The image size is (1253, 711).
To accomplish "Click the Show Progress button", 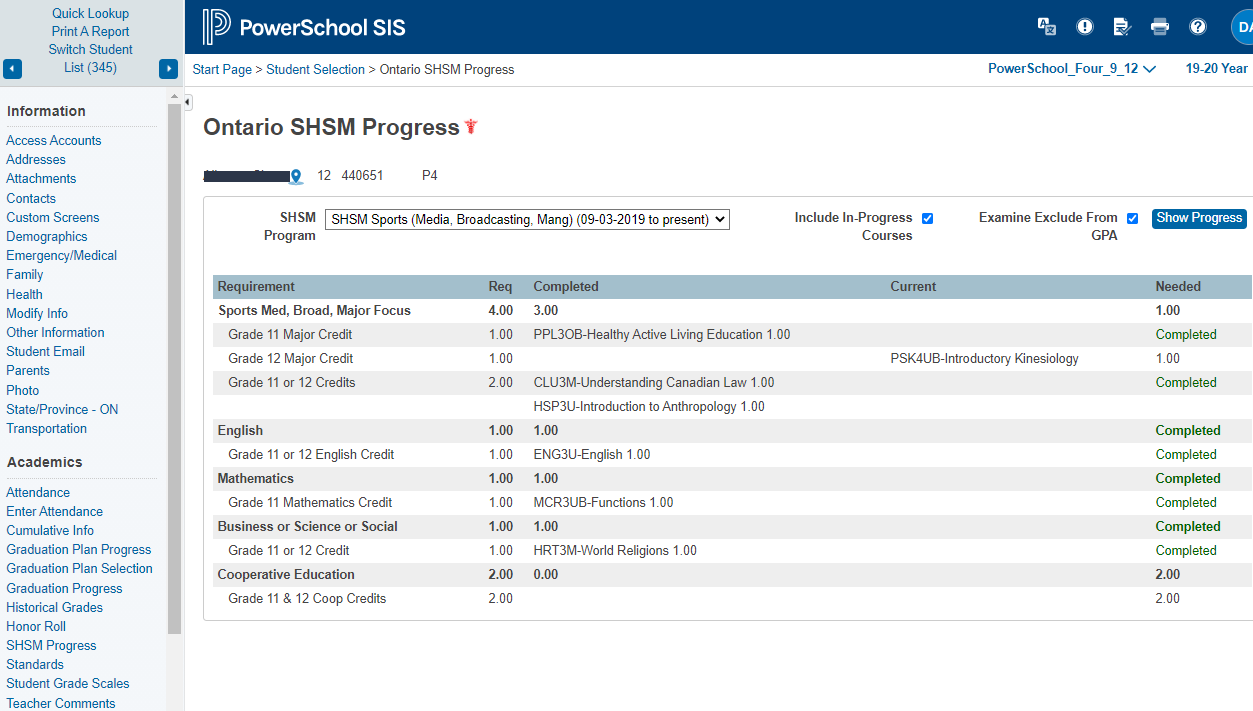I will coord(1199,218).
